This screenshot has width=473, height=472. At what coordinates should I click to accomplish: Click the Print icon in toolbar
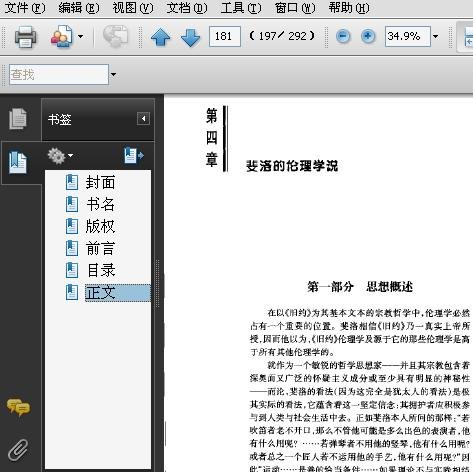26,36
